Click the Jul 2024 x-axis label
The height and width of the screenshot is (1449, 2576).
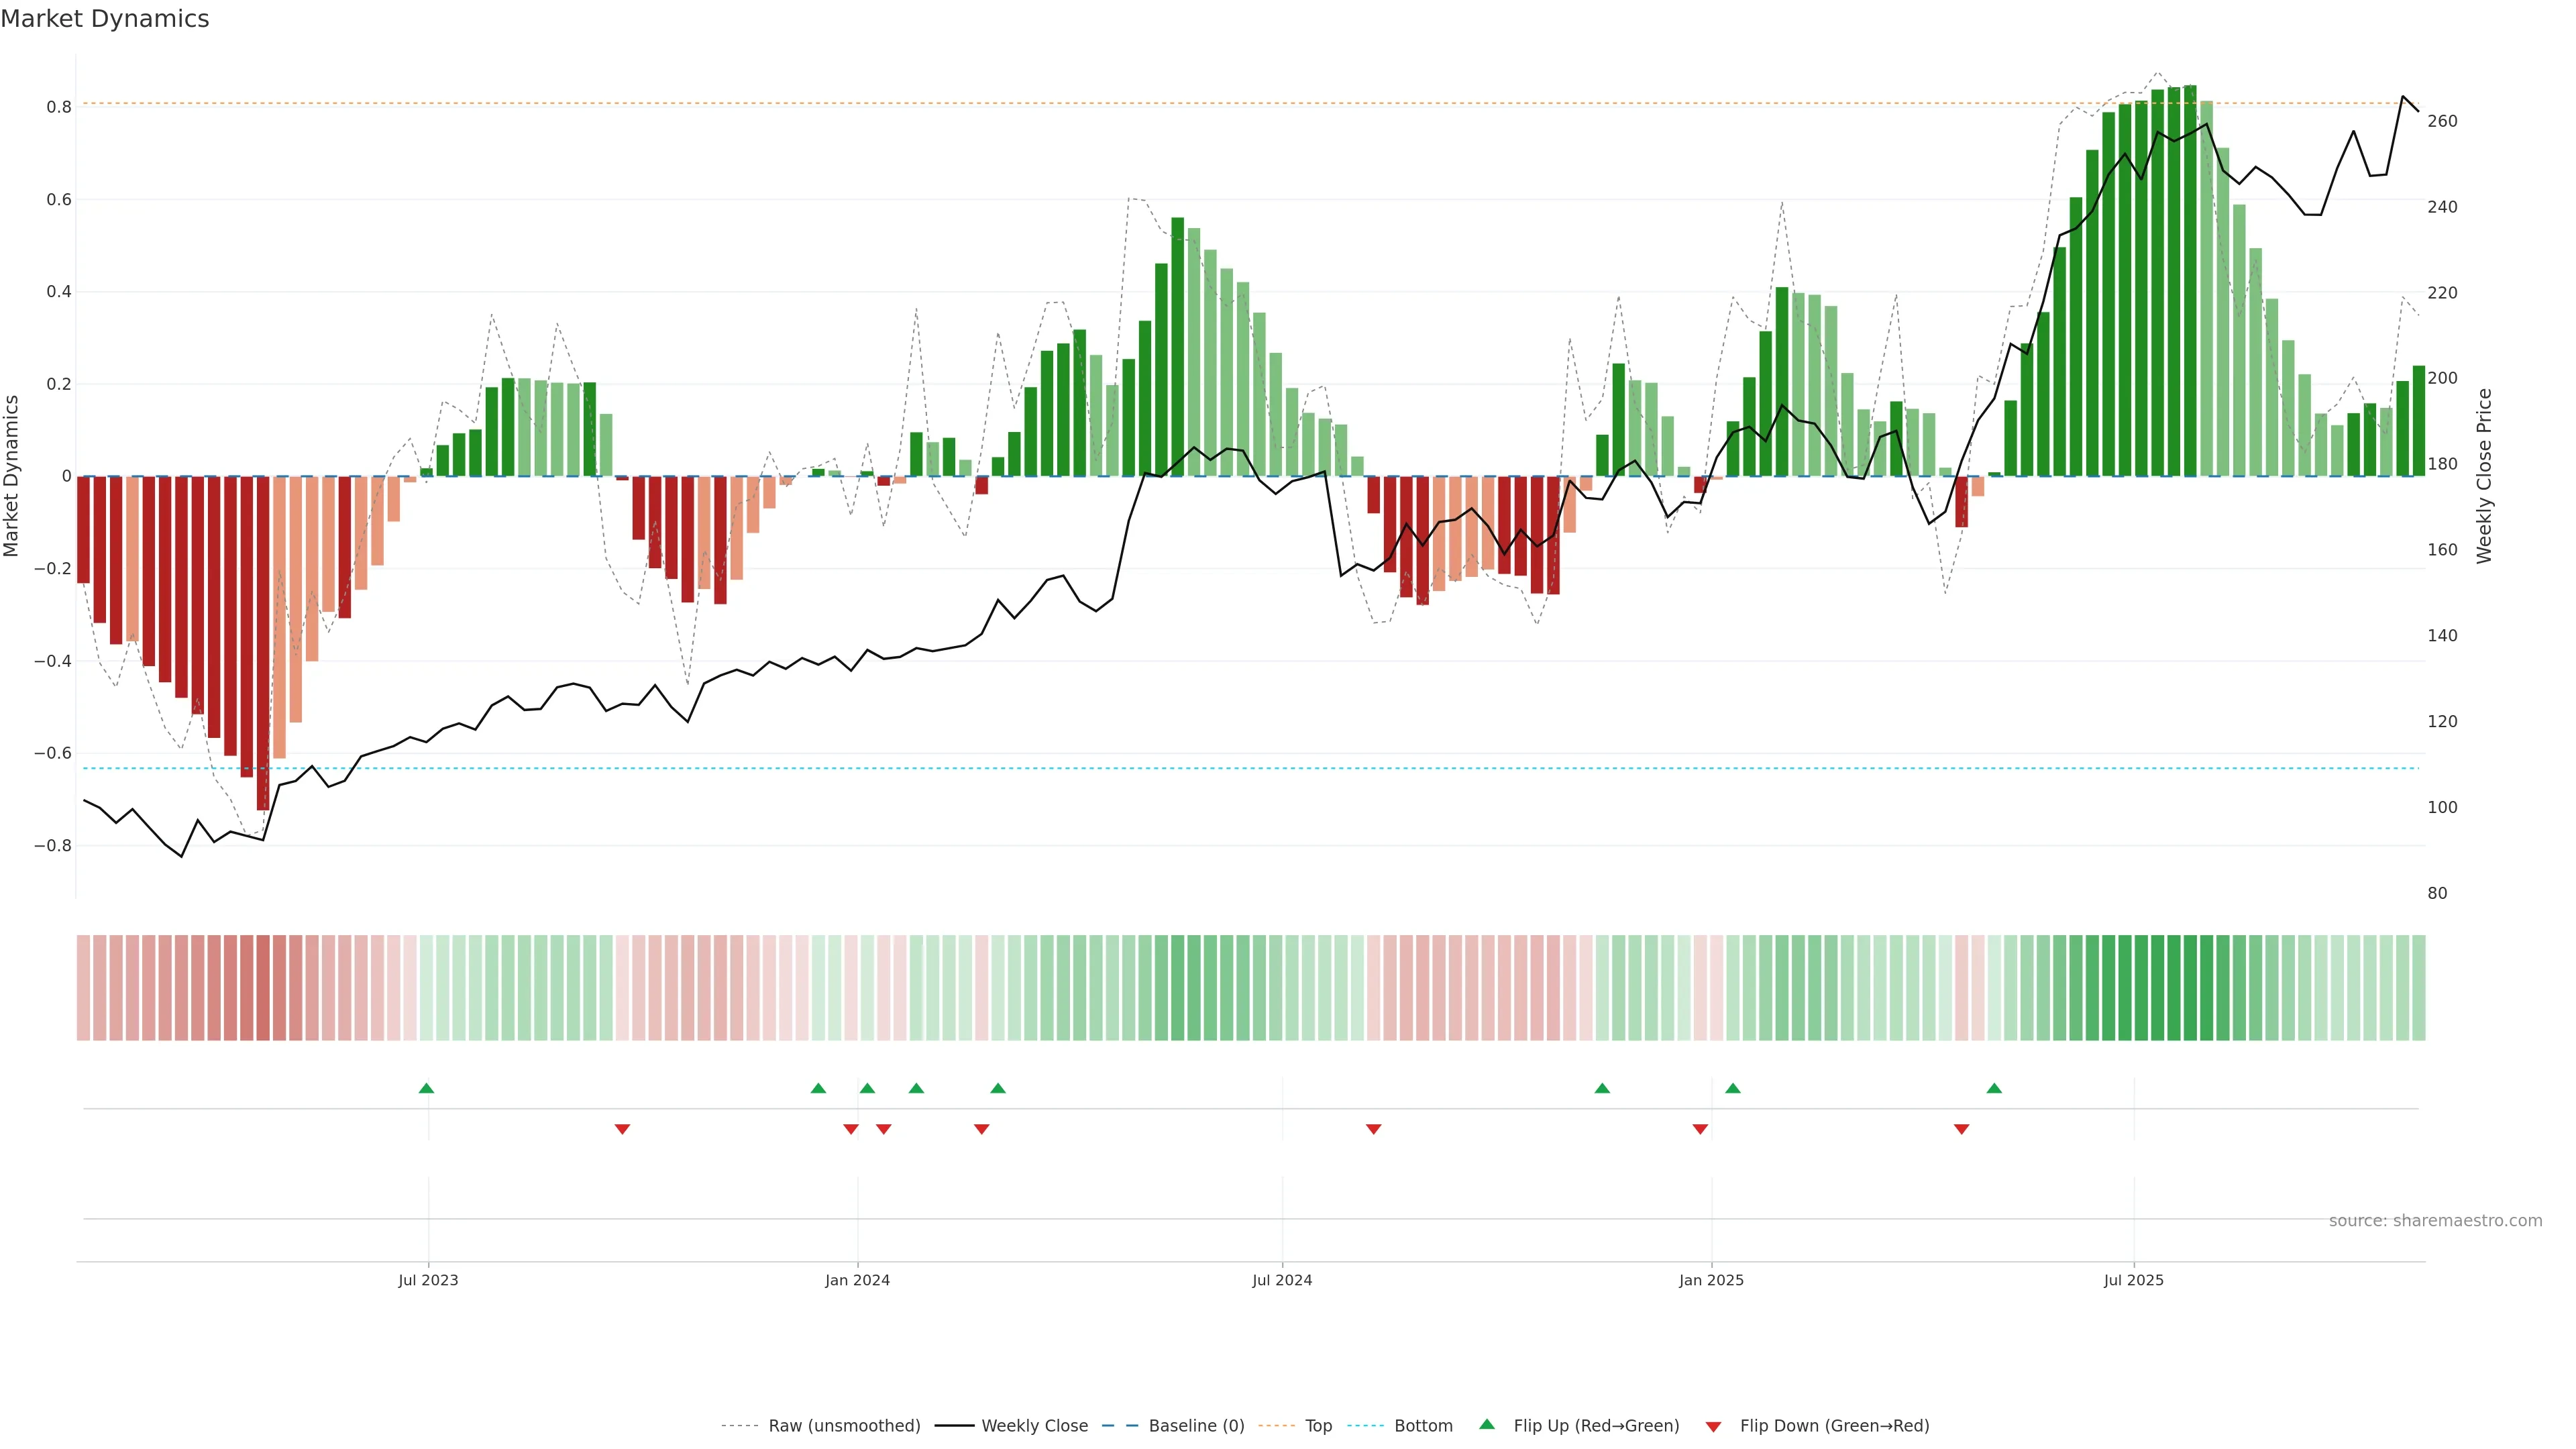pos(1282,1280)
